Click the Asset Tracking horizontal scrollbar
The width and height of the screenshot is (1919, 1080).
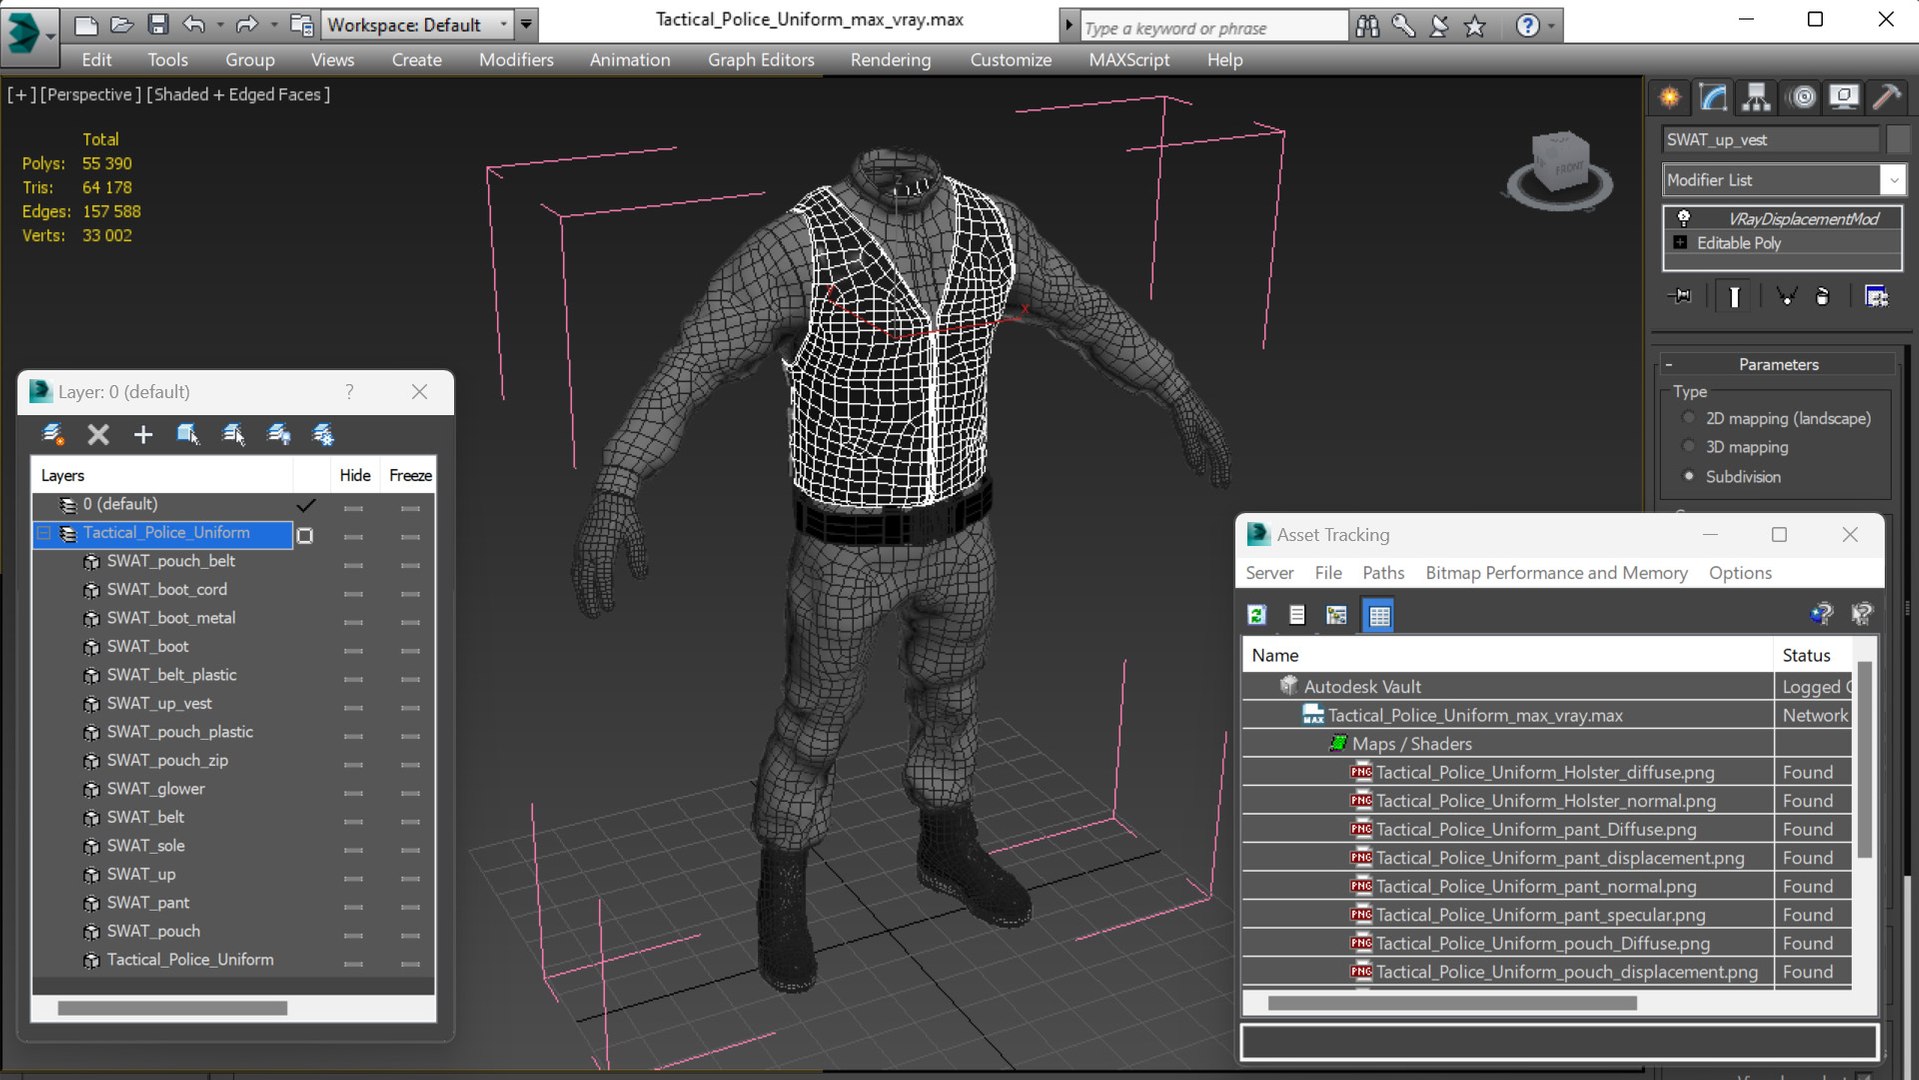tap(1451, 1003)
